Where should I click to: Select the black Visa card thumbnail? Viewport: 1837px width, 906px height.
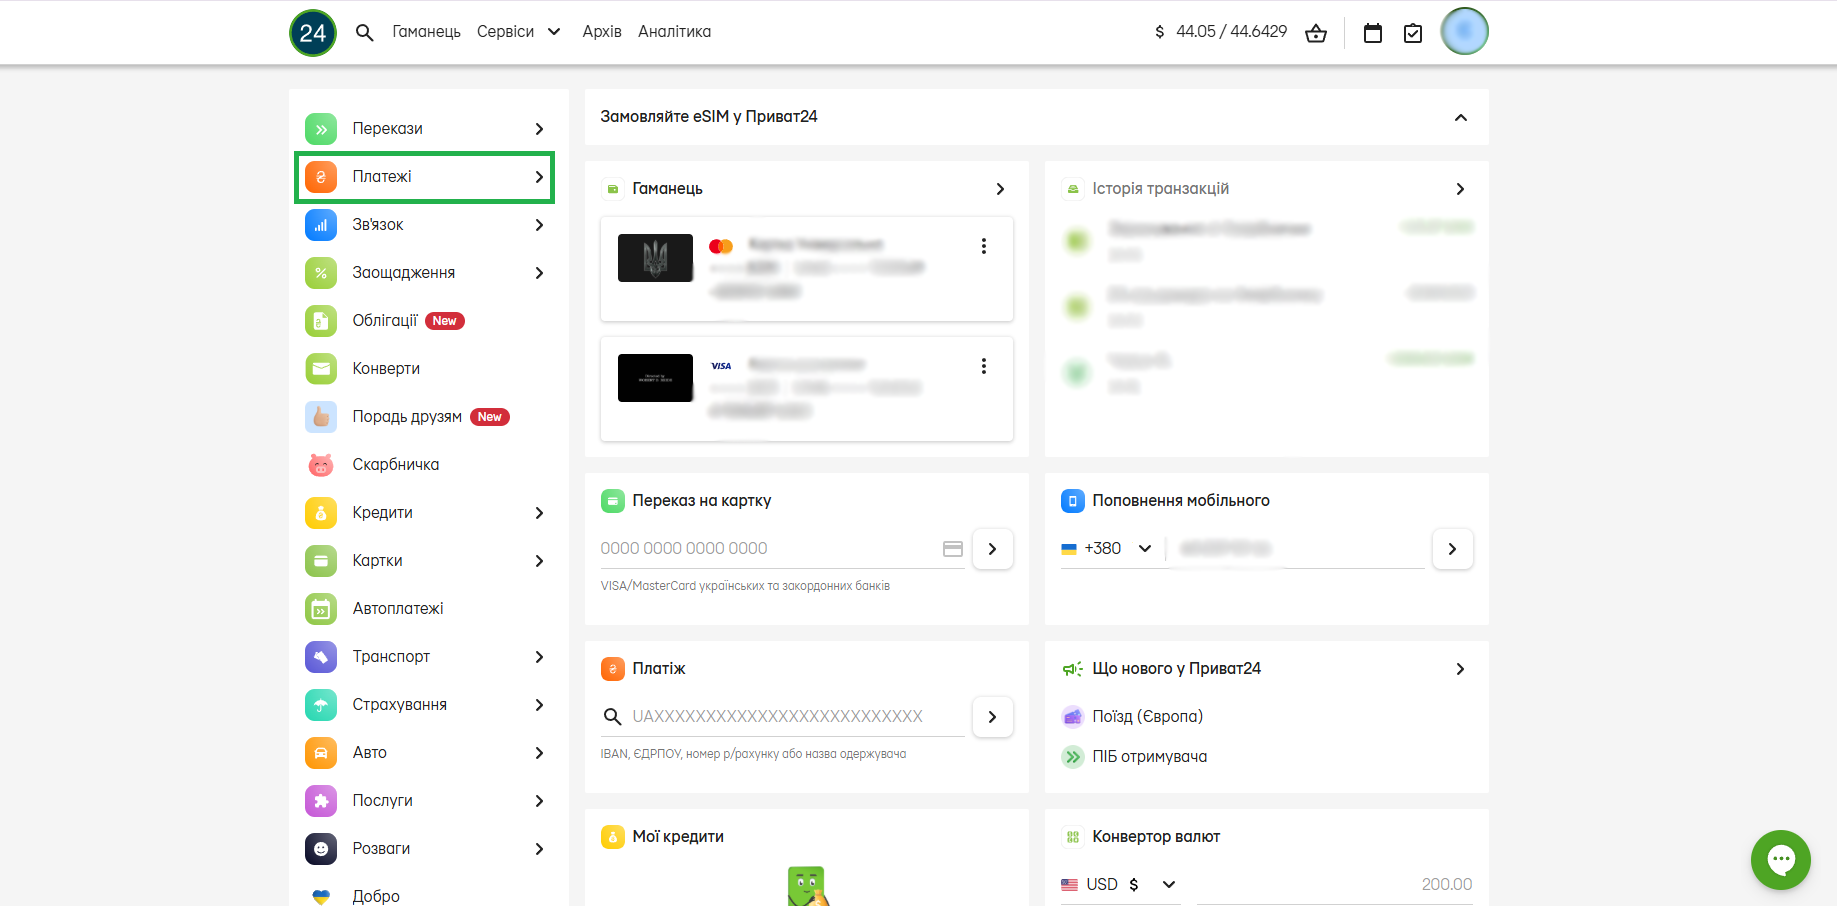[x=655, y=378]
